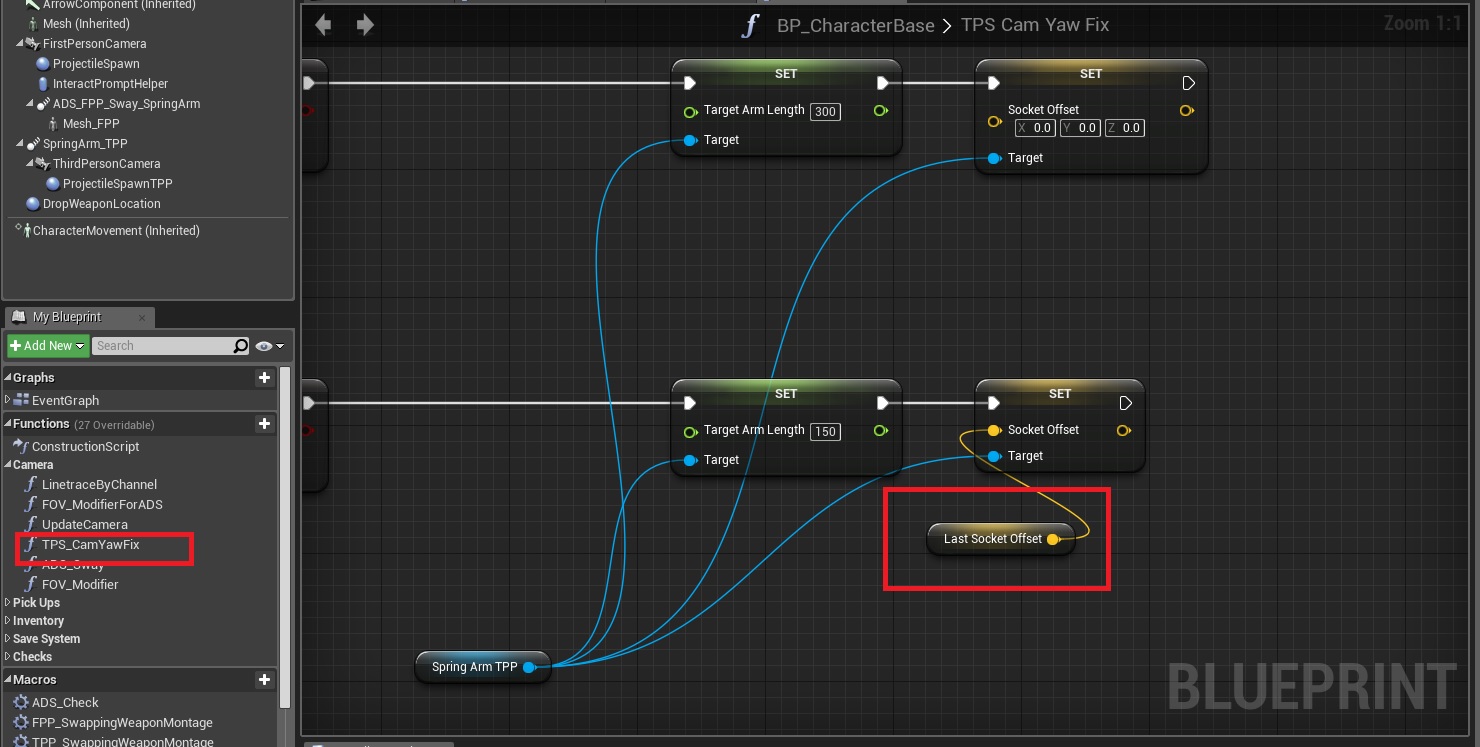This screenshot has width=1480, height=747.
Task: Click the plus icon next to Graphs
Action: point(264,378)
